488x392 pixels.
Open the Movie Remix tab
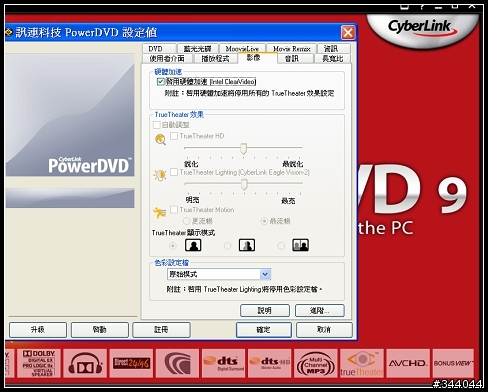point(292,49)
